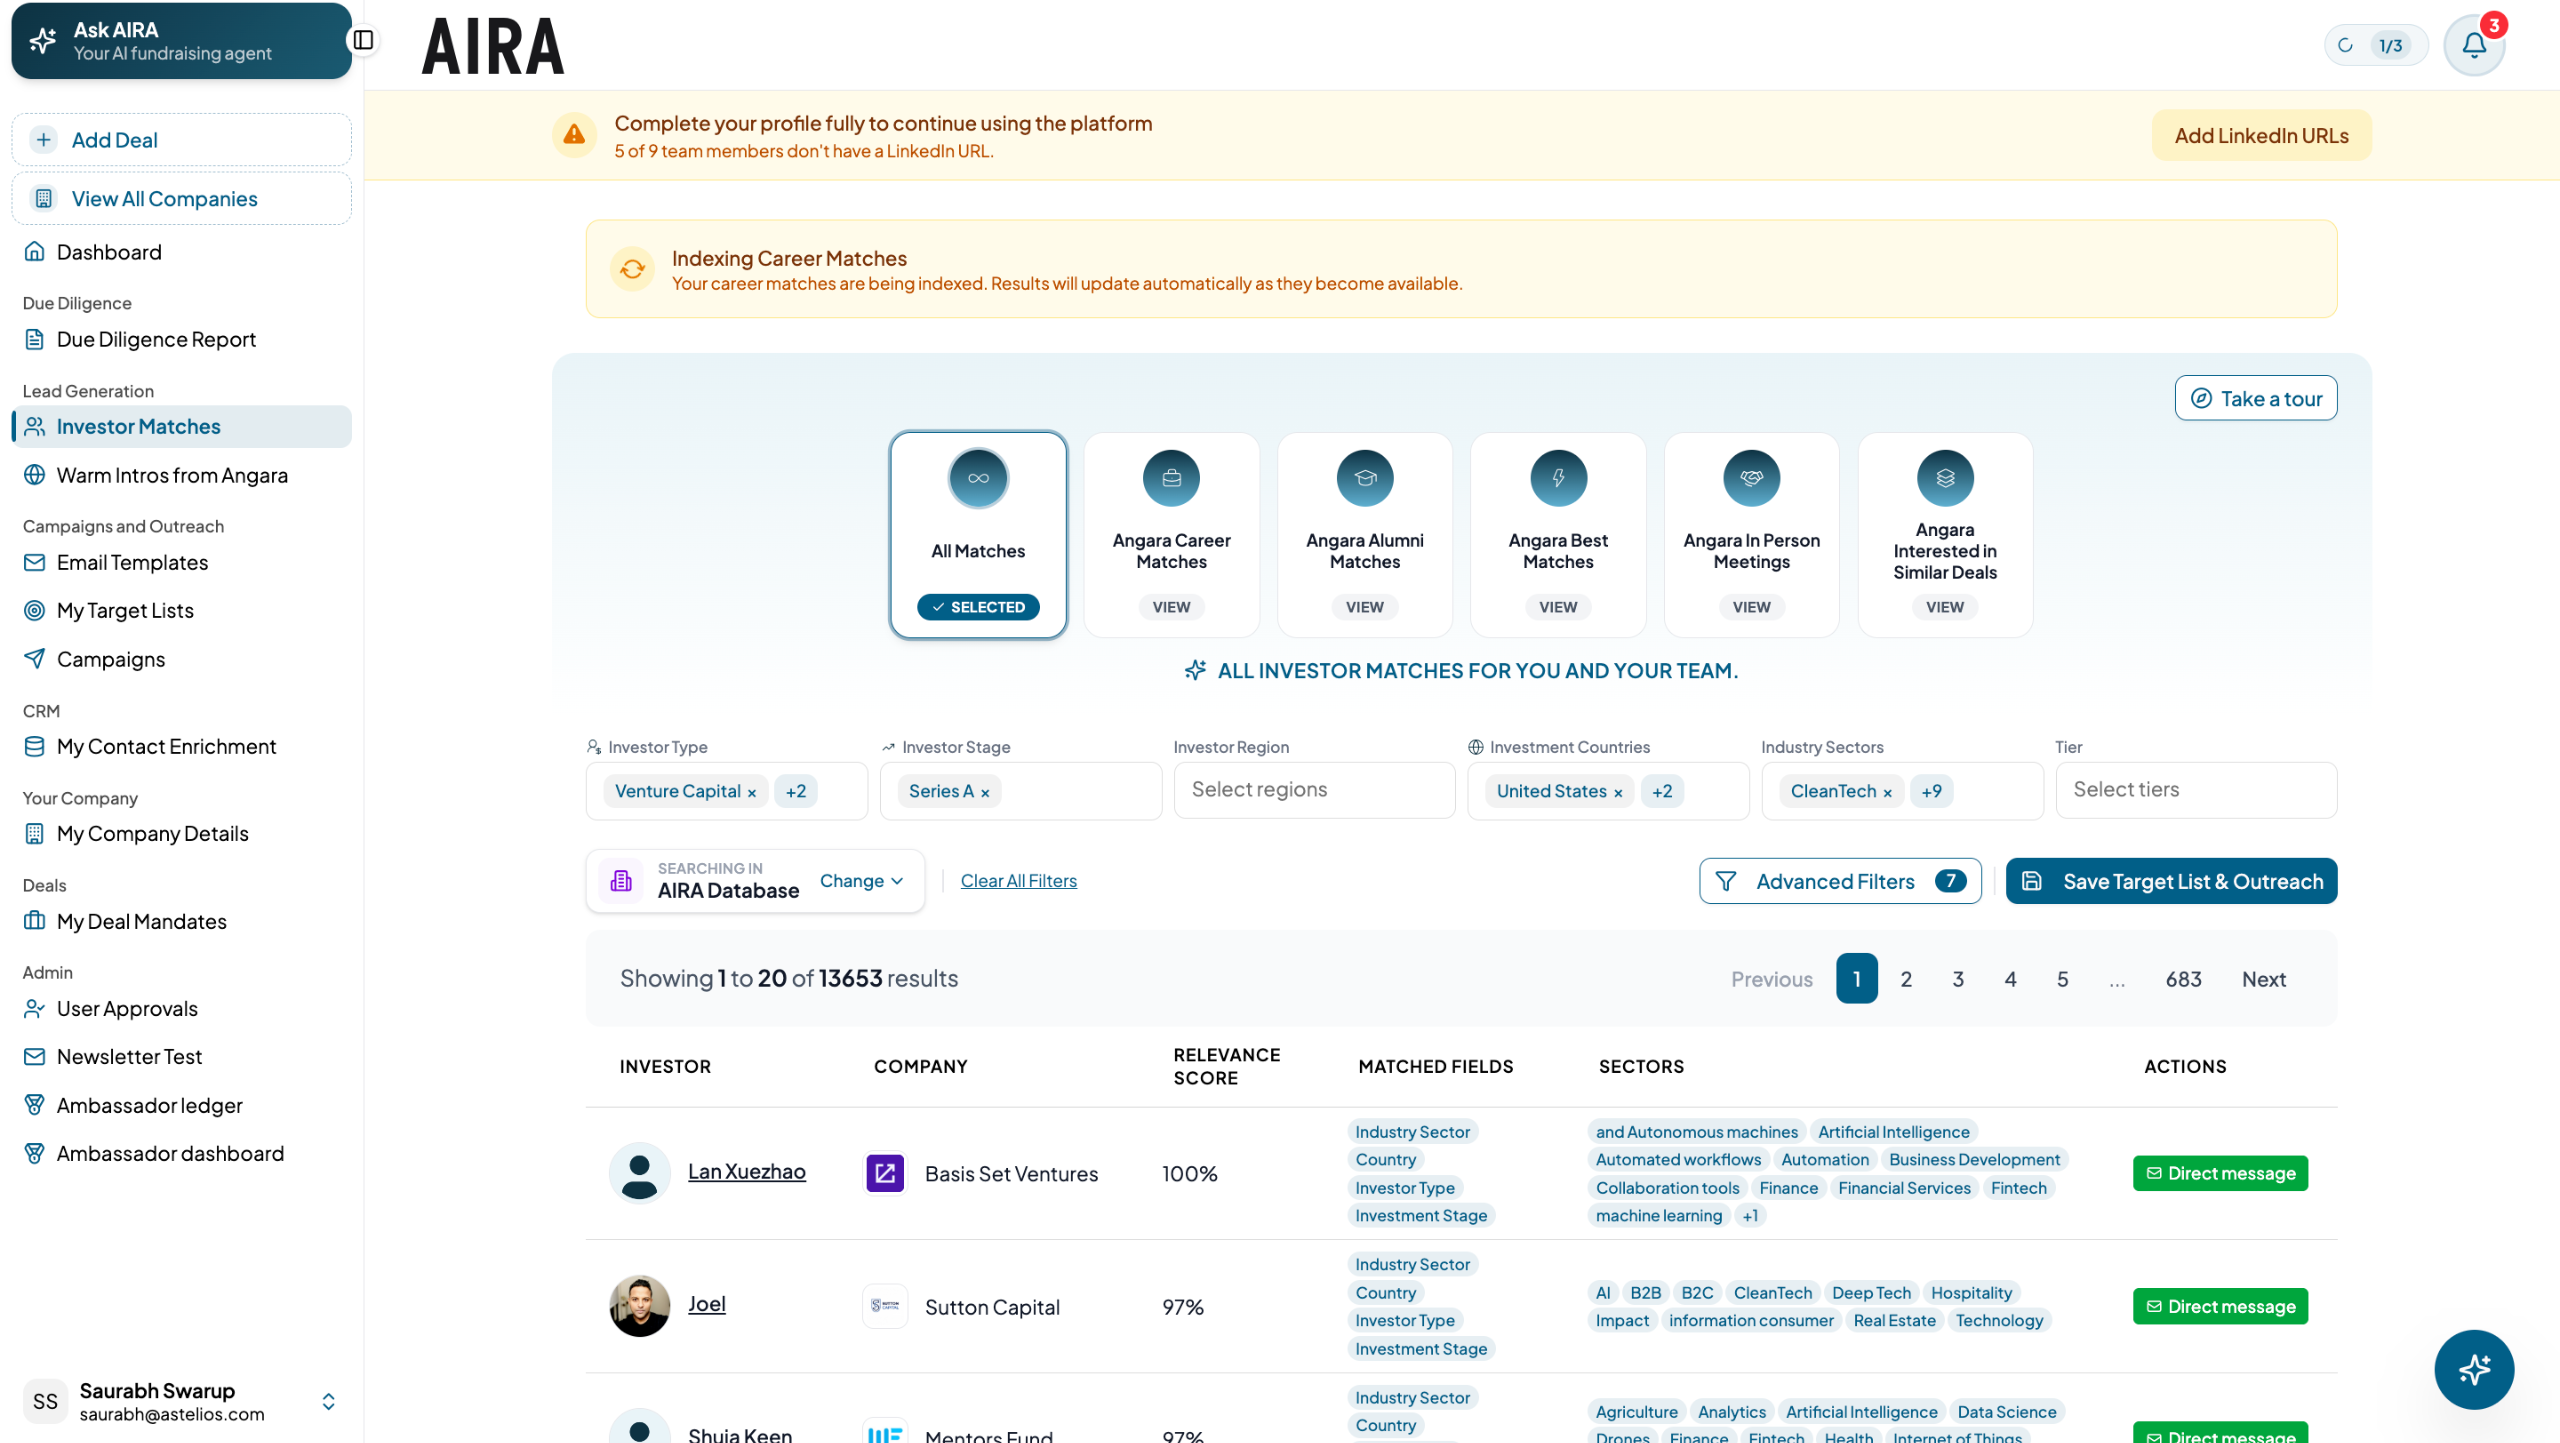Open Investor Matches in the sidebar

tap(182, 426)
